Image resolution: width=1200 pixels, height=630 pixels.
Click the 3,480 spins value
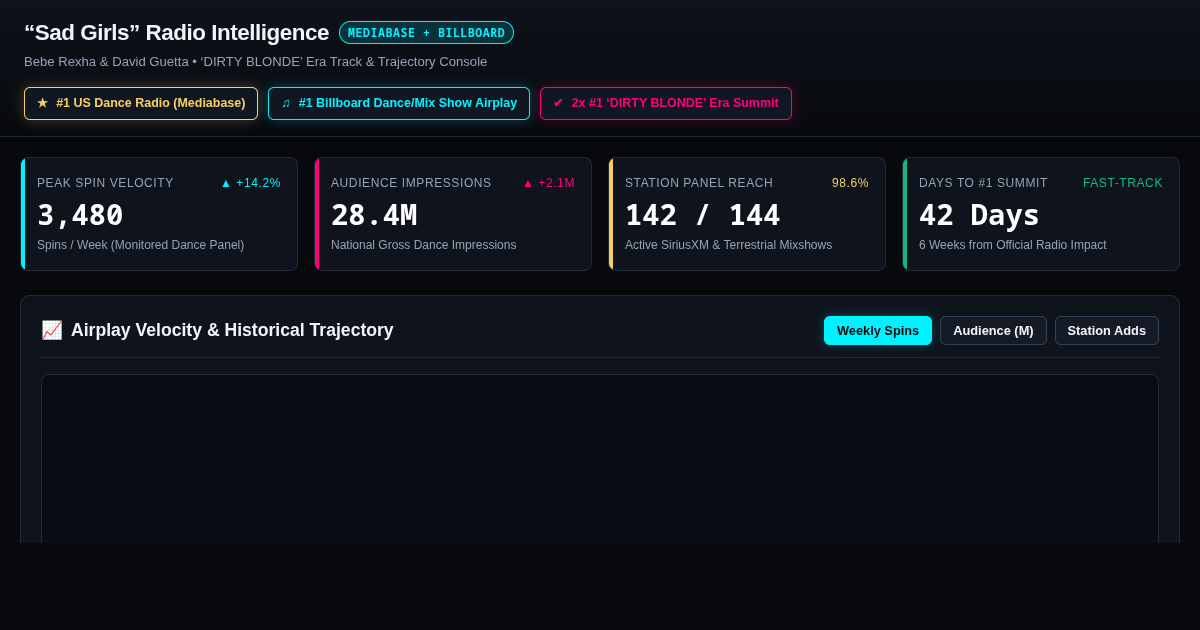(80, 215)
